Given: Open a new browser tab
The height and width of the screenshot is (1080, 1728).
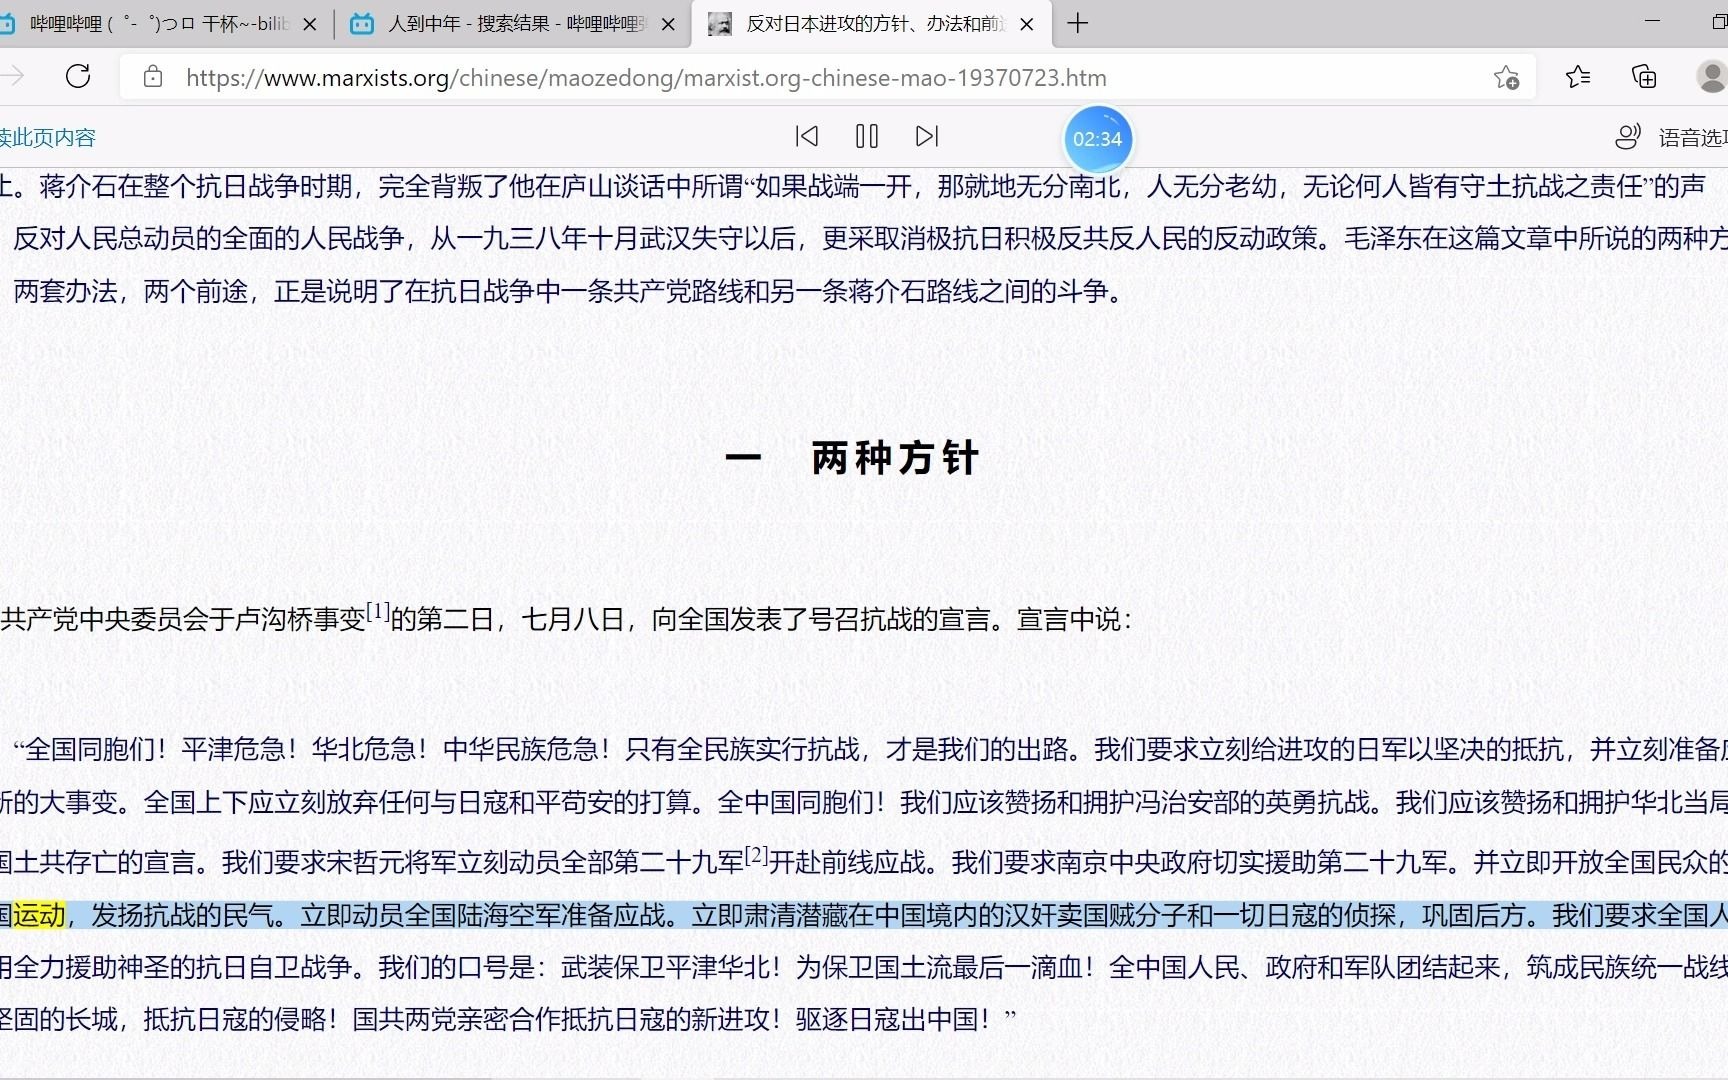Looking at the screenshot, I should (1078, 23).
